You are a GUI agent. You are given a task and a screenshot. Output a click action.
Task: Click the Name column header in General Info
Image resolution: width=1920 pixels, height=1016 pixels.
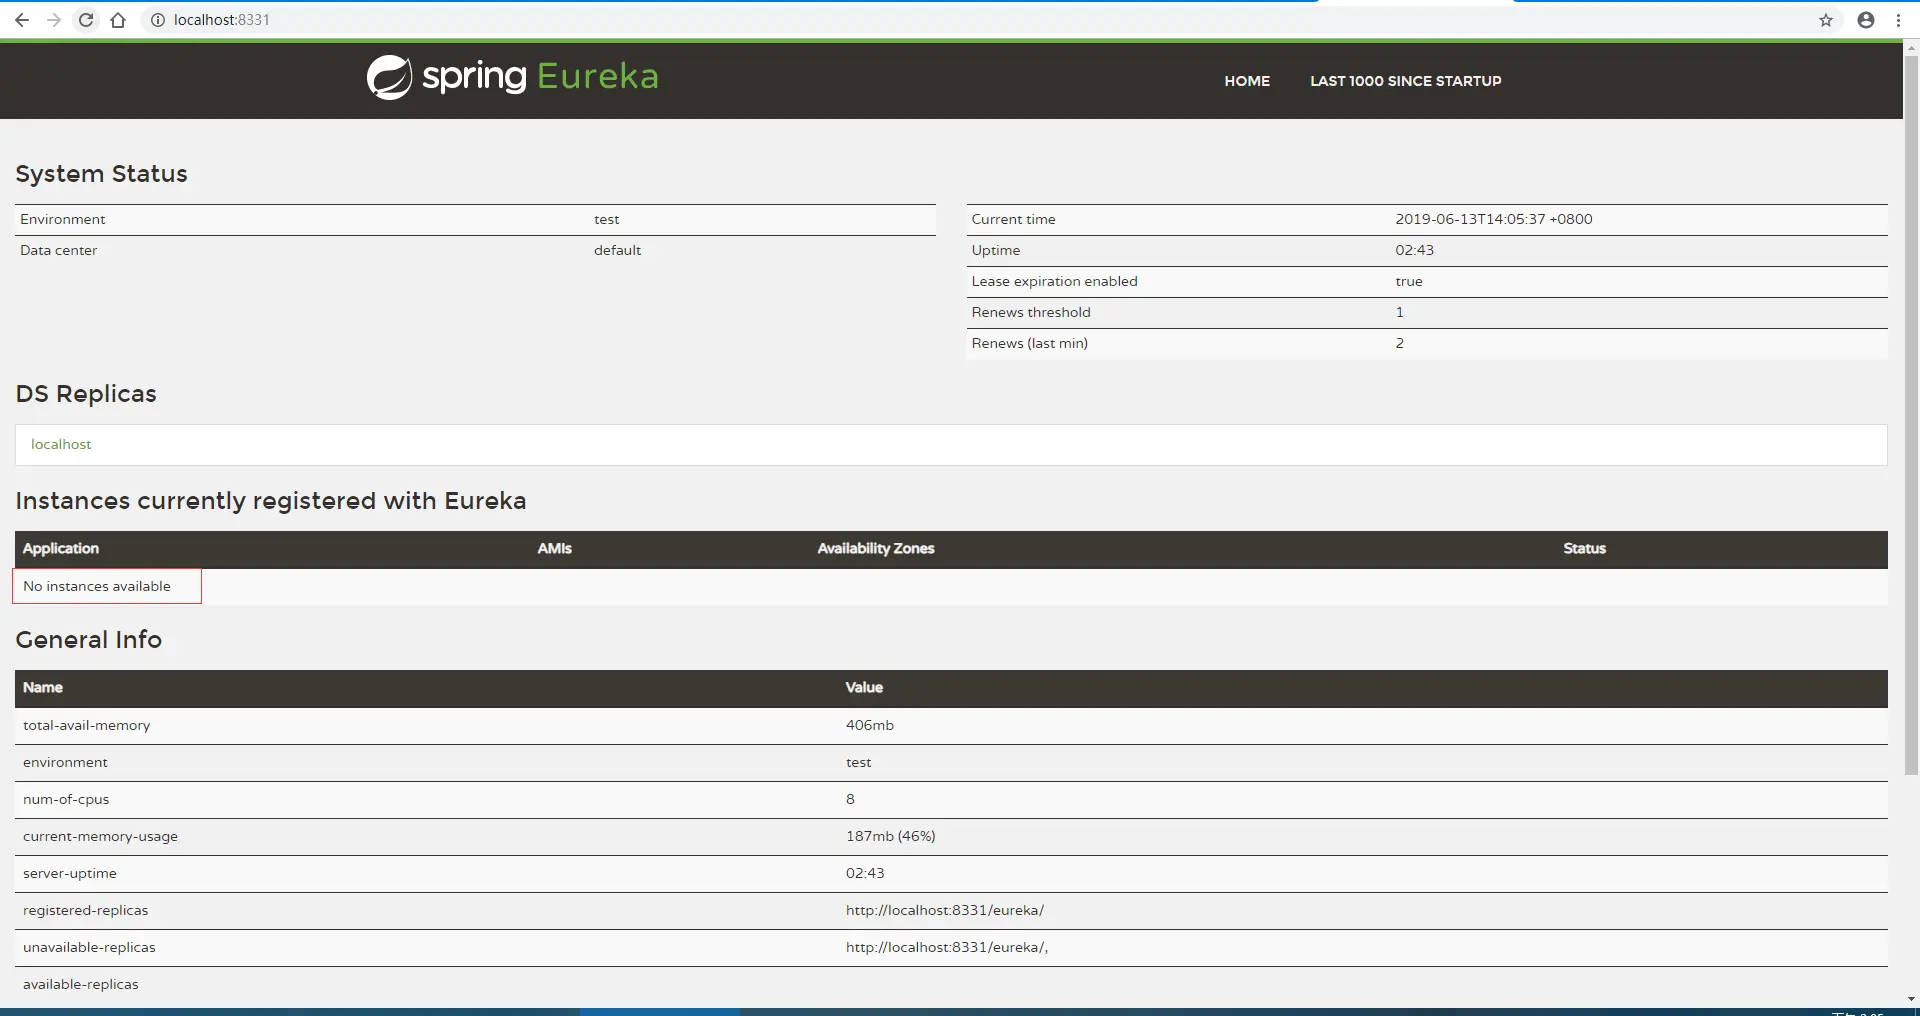click(43, 688)
